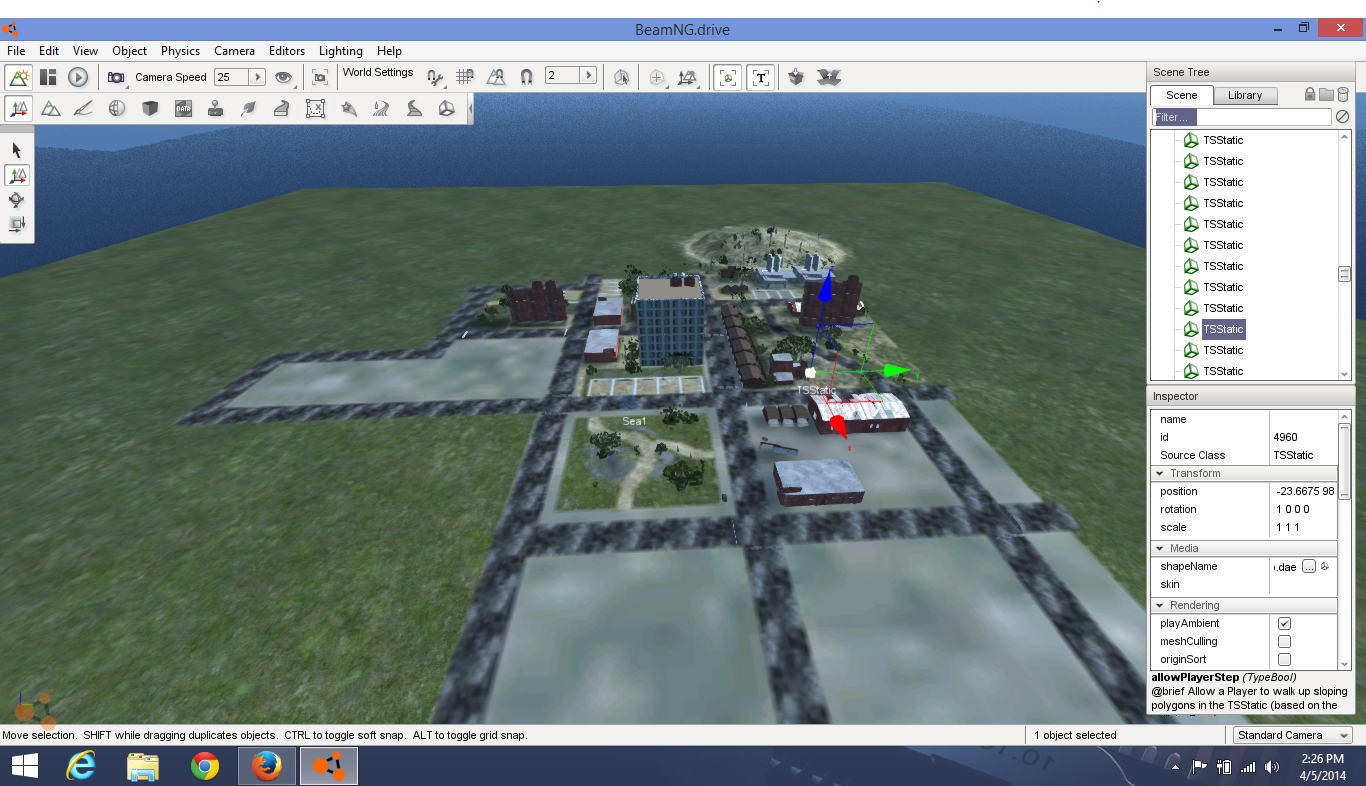The height and width of the screenshot is (786, 1366).
Task: Clear the Scene Tree filter
Action: coord(1342,117)
